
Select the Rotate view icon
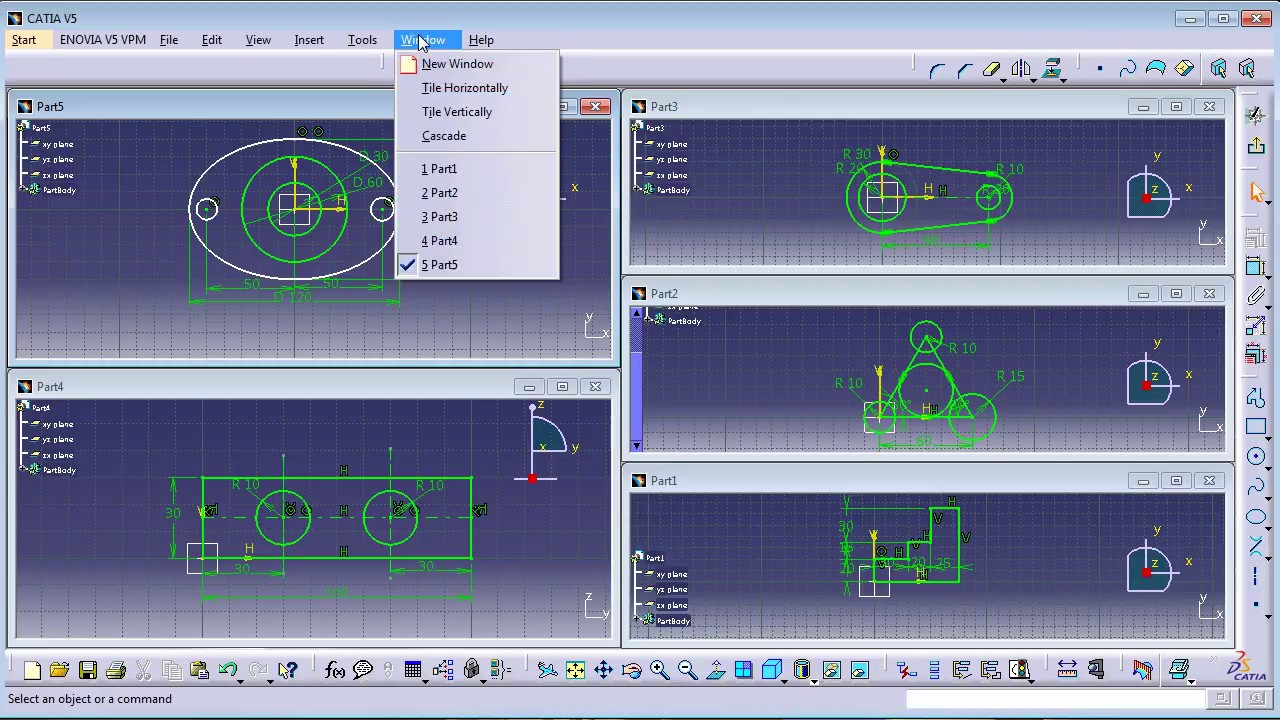point(631,670)
